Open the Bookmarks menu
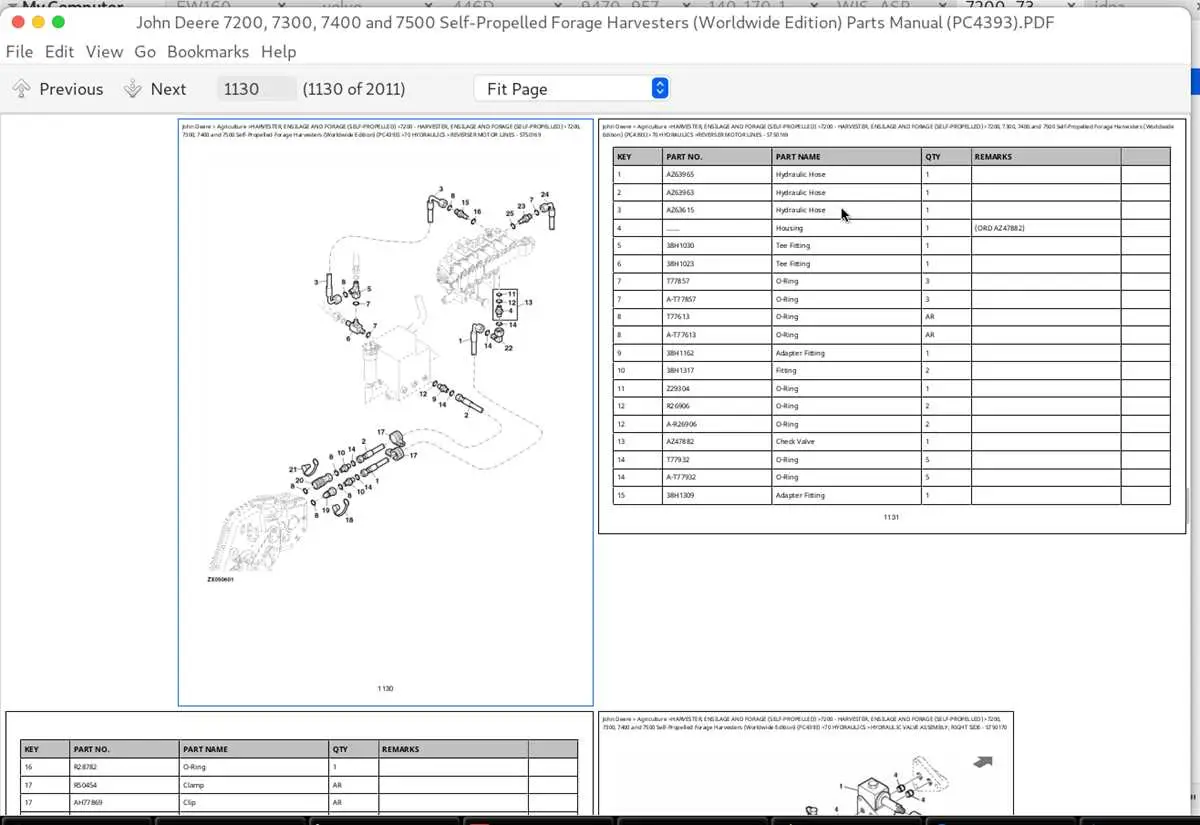This screenshot has width=1200, height=825. (x=208, y=52)
